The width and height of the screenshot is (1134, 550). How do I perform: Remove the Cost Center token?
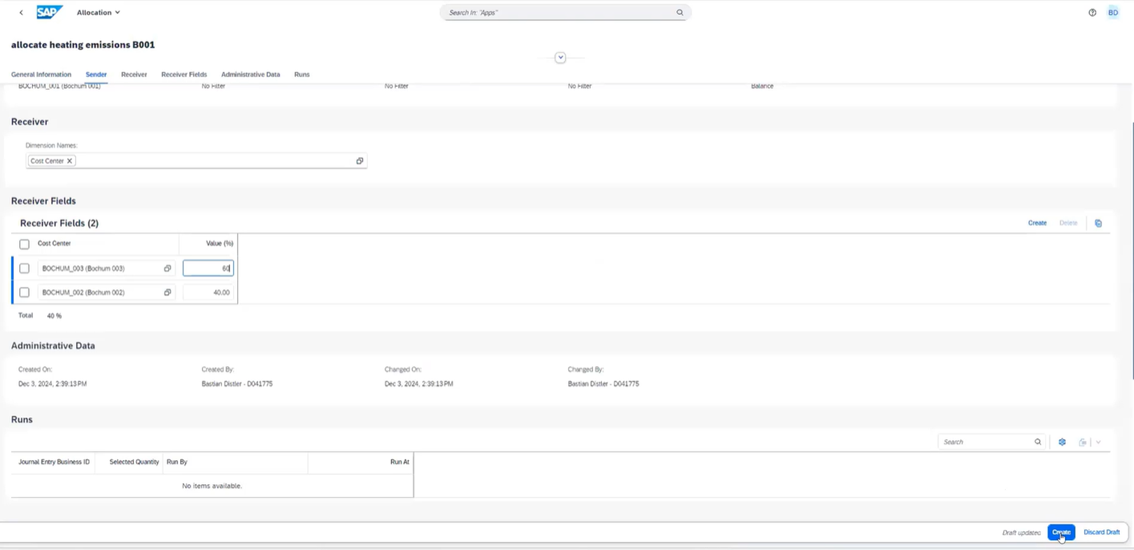70,161
